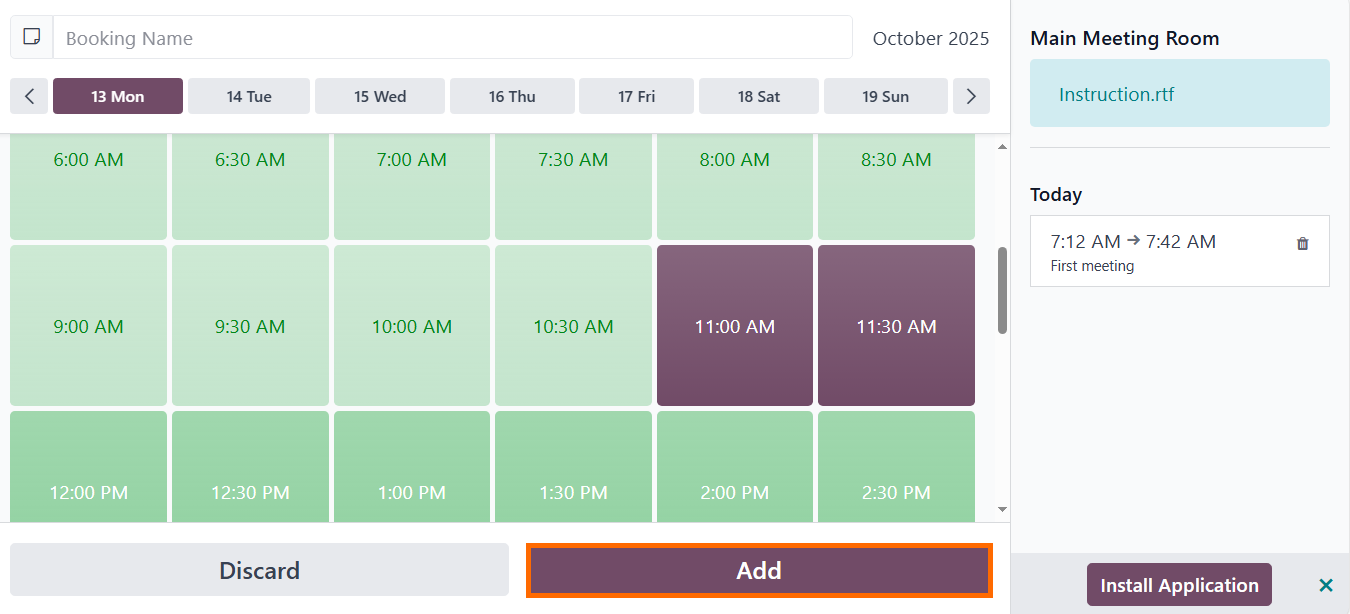Deselect the 11:00 AM time slot
1350x614 pixels.
tap(734, 326)
